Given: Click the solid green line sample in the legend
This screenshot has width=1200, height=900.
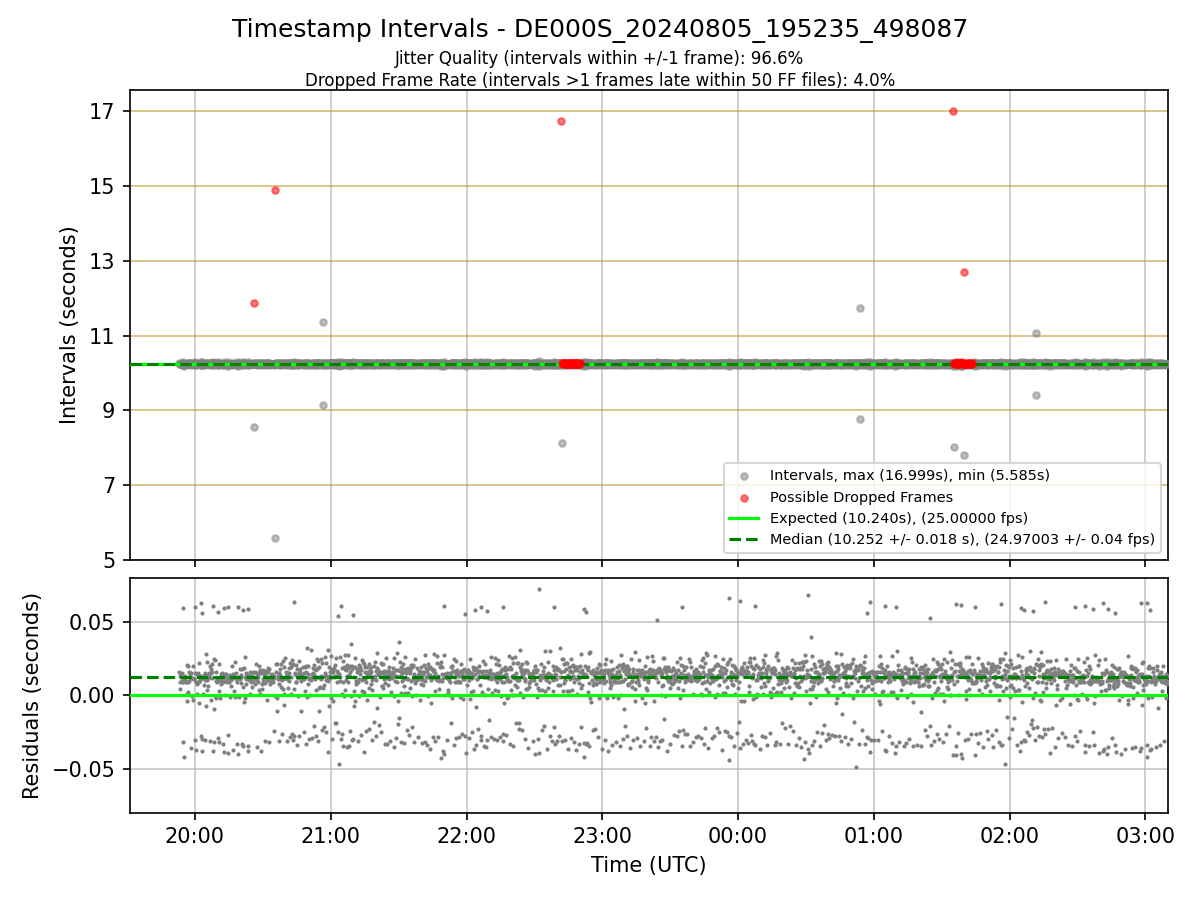Looking at the screenshot, I should [x=745, y=518].
